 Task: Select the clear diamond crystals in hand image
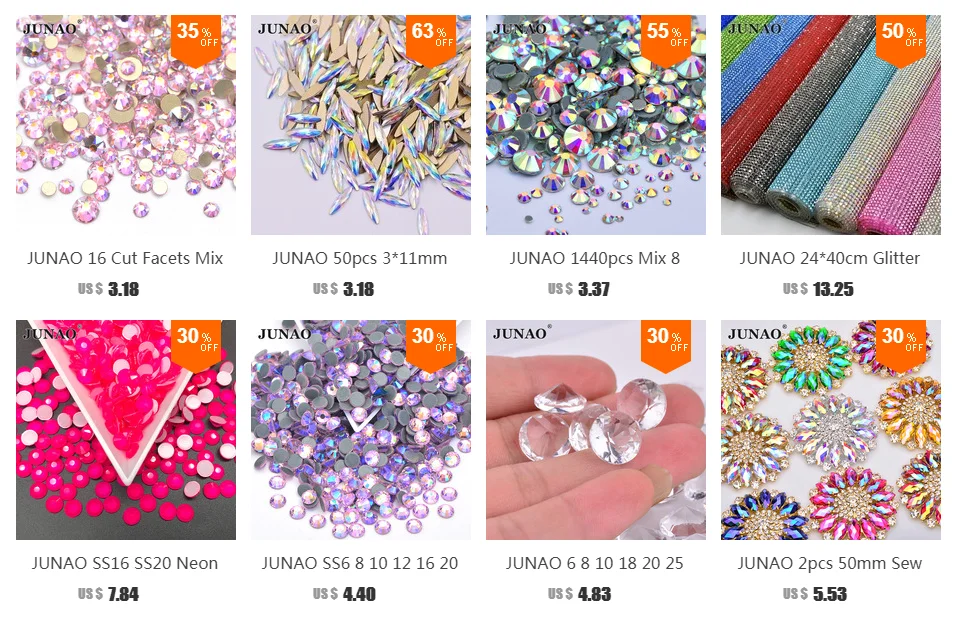pyautogui.click(x=595, y=430)
